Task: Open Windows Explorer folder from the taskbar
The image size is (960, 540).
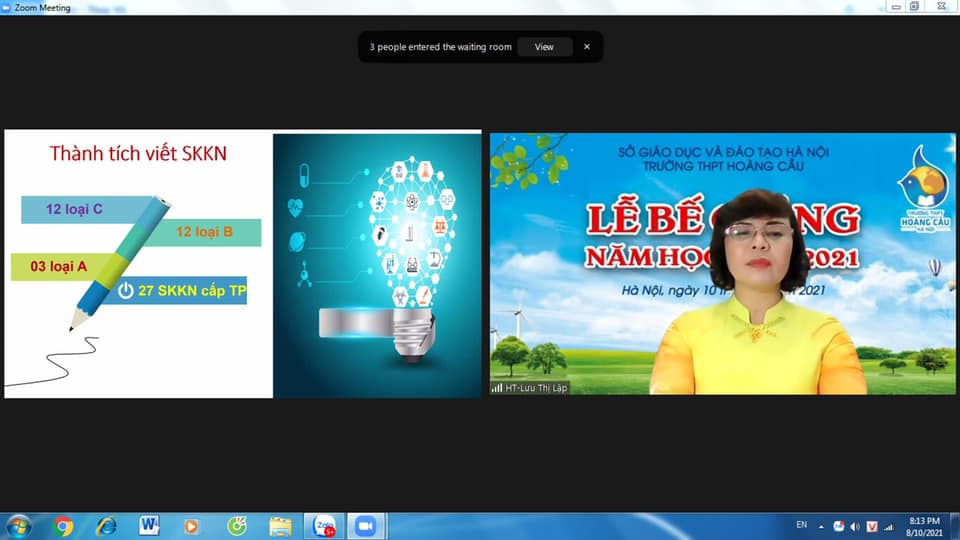Action: [280, 526]
